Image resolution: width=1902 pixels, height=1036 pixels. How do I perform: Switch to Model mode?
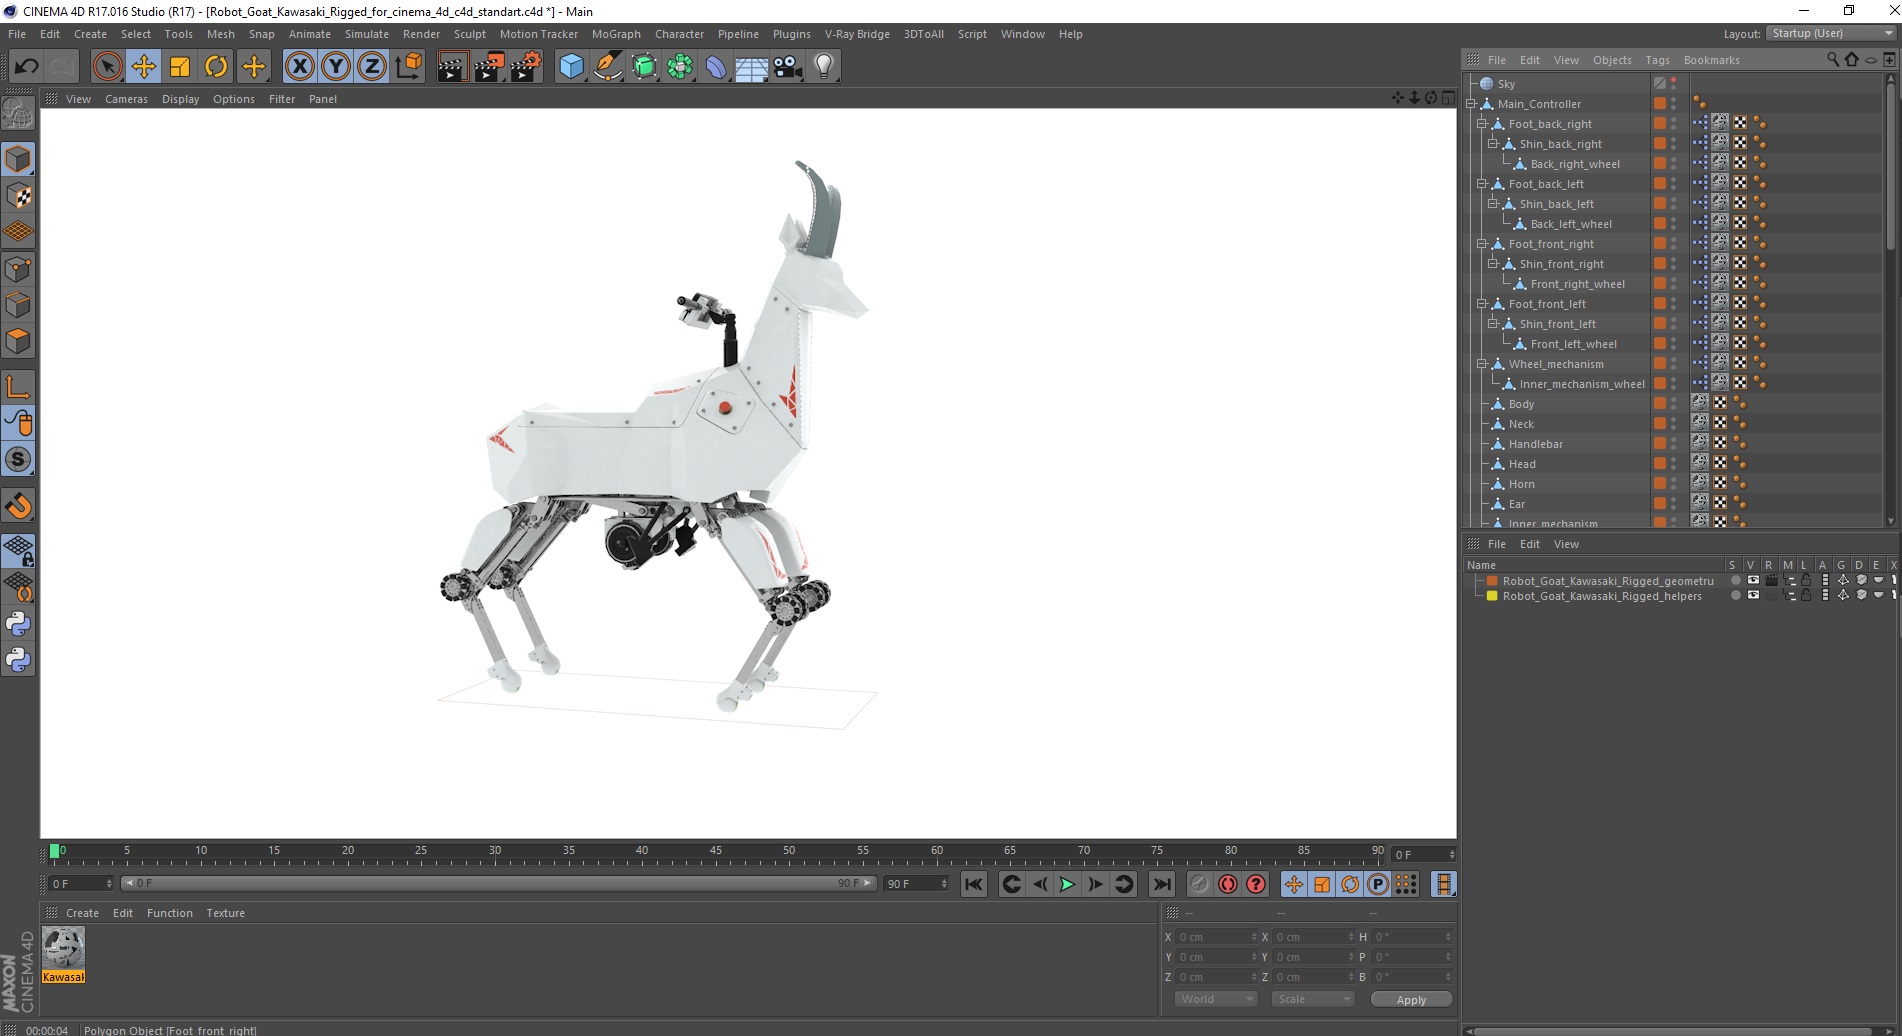18,160
